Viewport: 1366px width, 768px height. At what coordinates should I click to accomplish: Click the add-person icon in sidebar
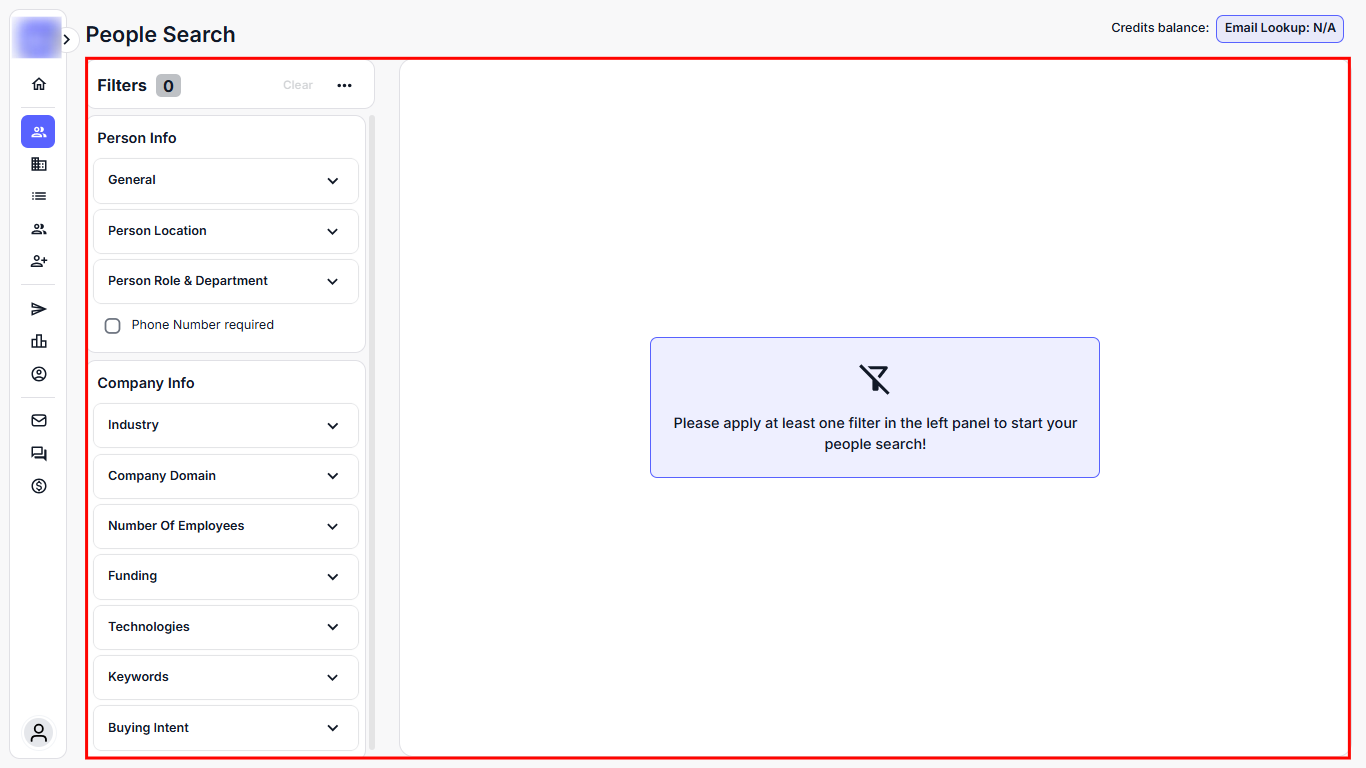click(39, 261)
